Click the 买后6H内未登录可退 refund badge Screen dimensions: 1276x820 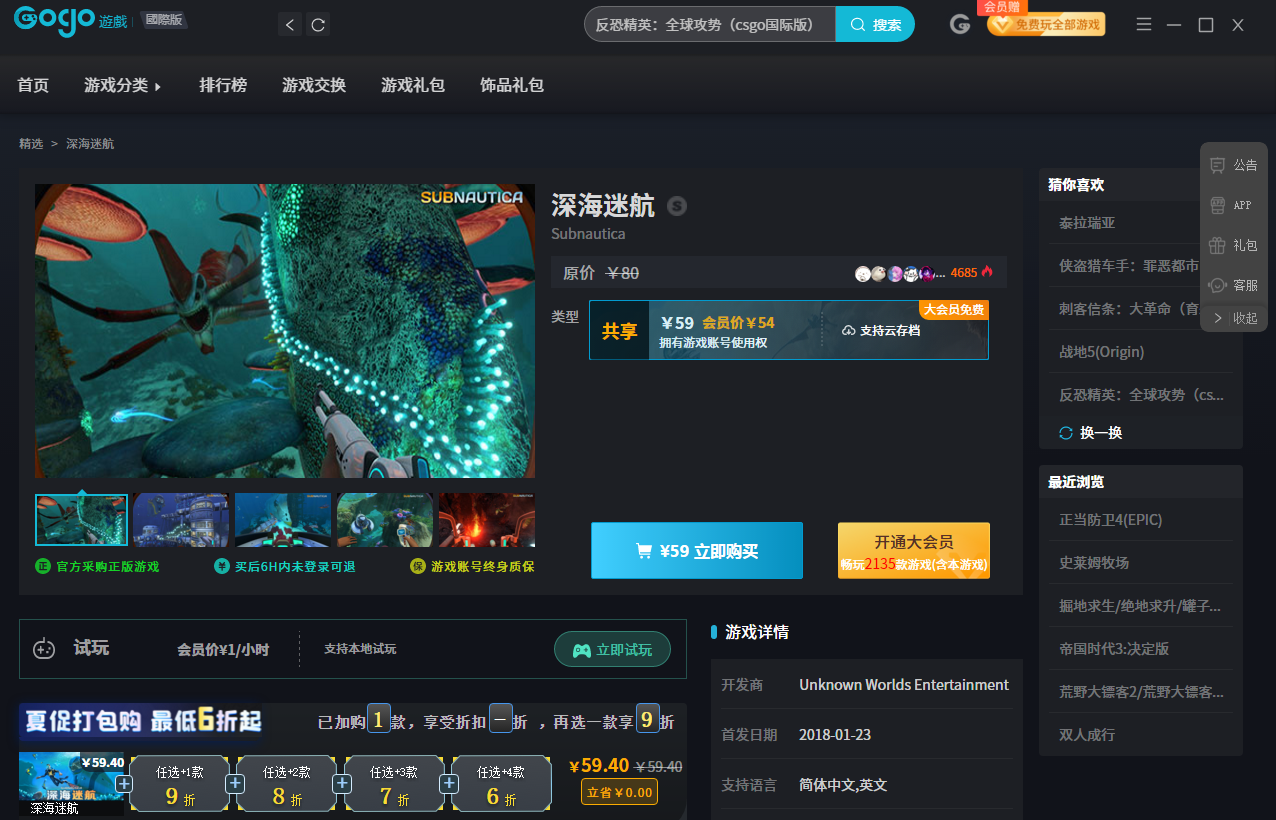[x=285, y=566]
